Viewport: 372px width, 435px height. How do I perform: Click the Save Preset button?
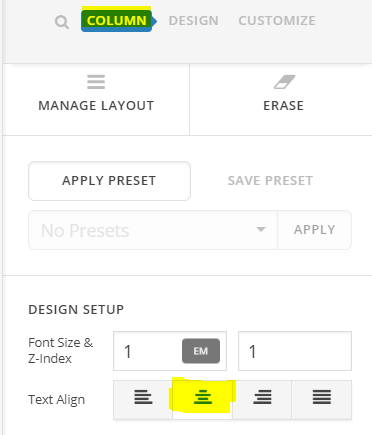(x=270, y=181)
